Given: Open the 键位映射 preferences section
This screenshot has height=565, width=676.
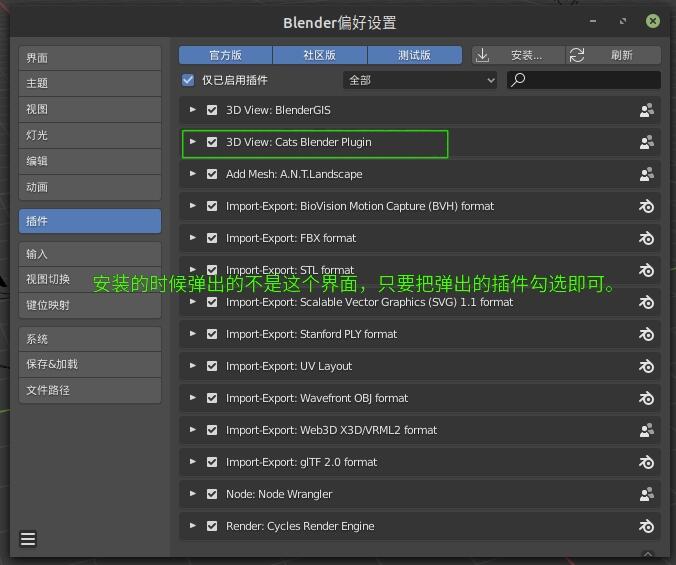Looking at the screenshot, I should [x=90, y=306].
